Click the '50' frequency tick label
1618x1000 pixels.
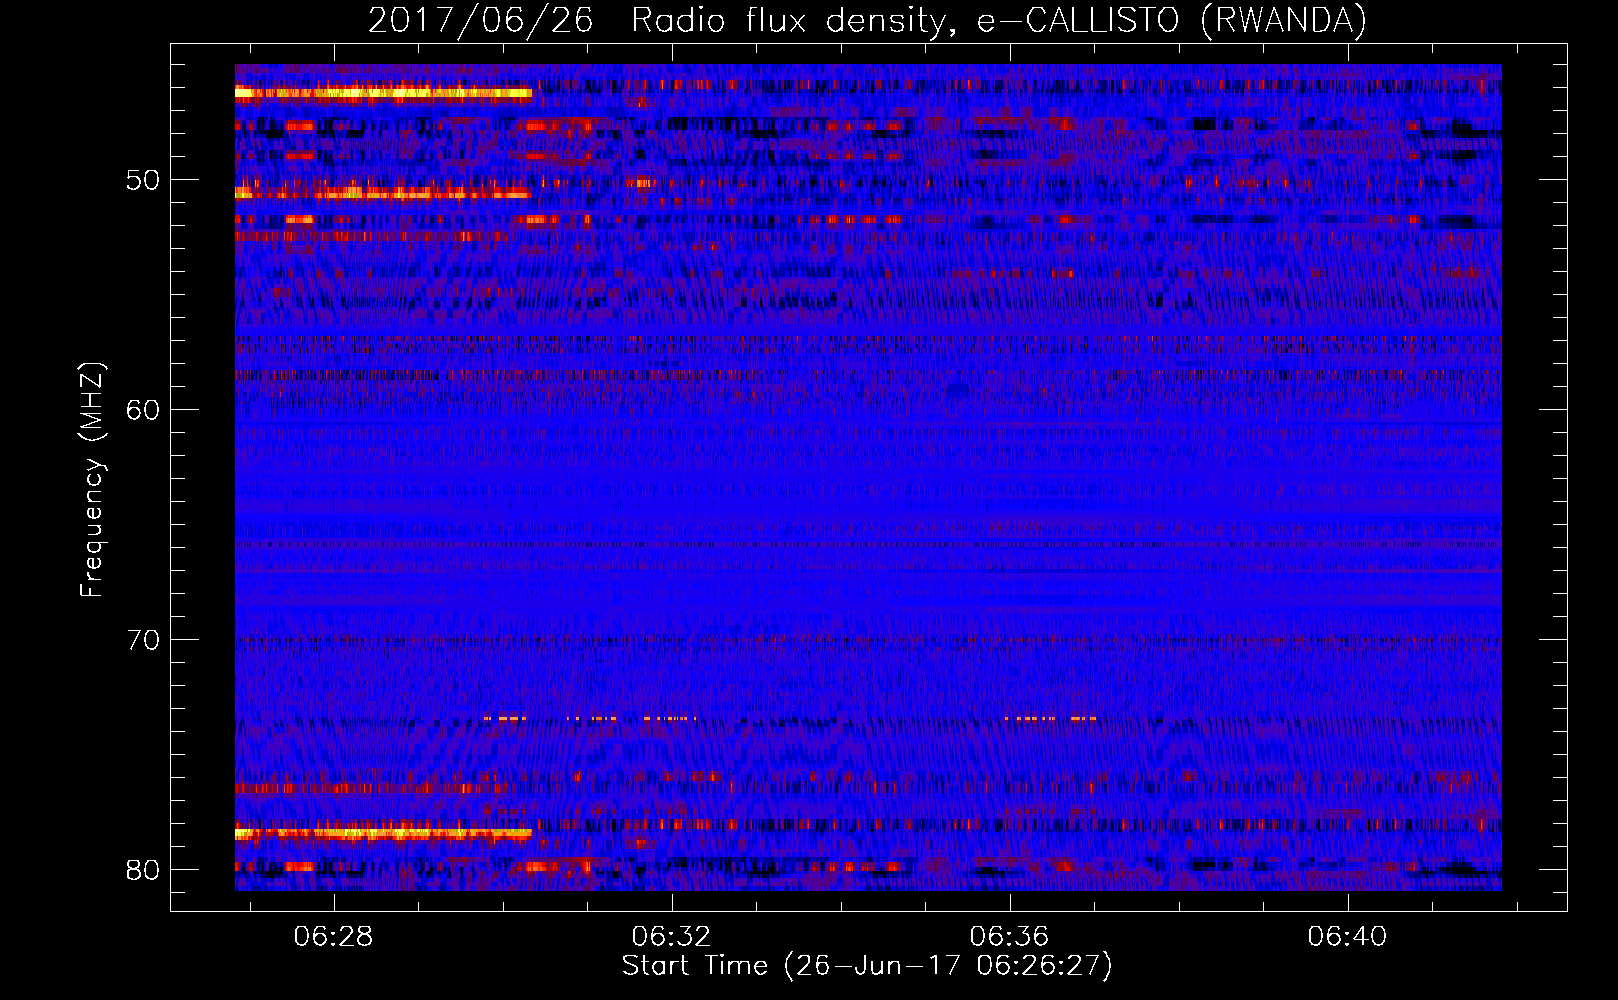click(x=143, y=181)
